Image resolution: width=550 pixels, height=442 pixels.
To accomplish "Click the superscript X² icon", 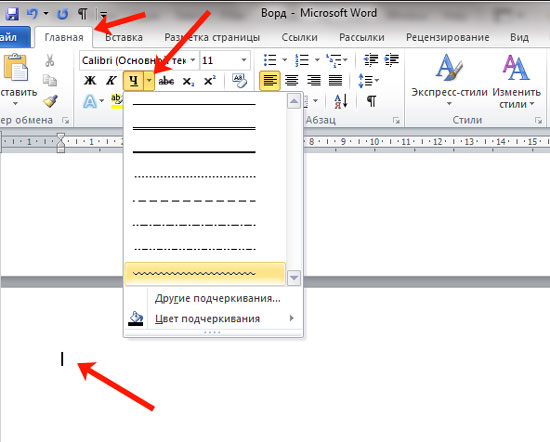I will pos(210,81).
